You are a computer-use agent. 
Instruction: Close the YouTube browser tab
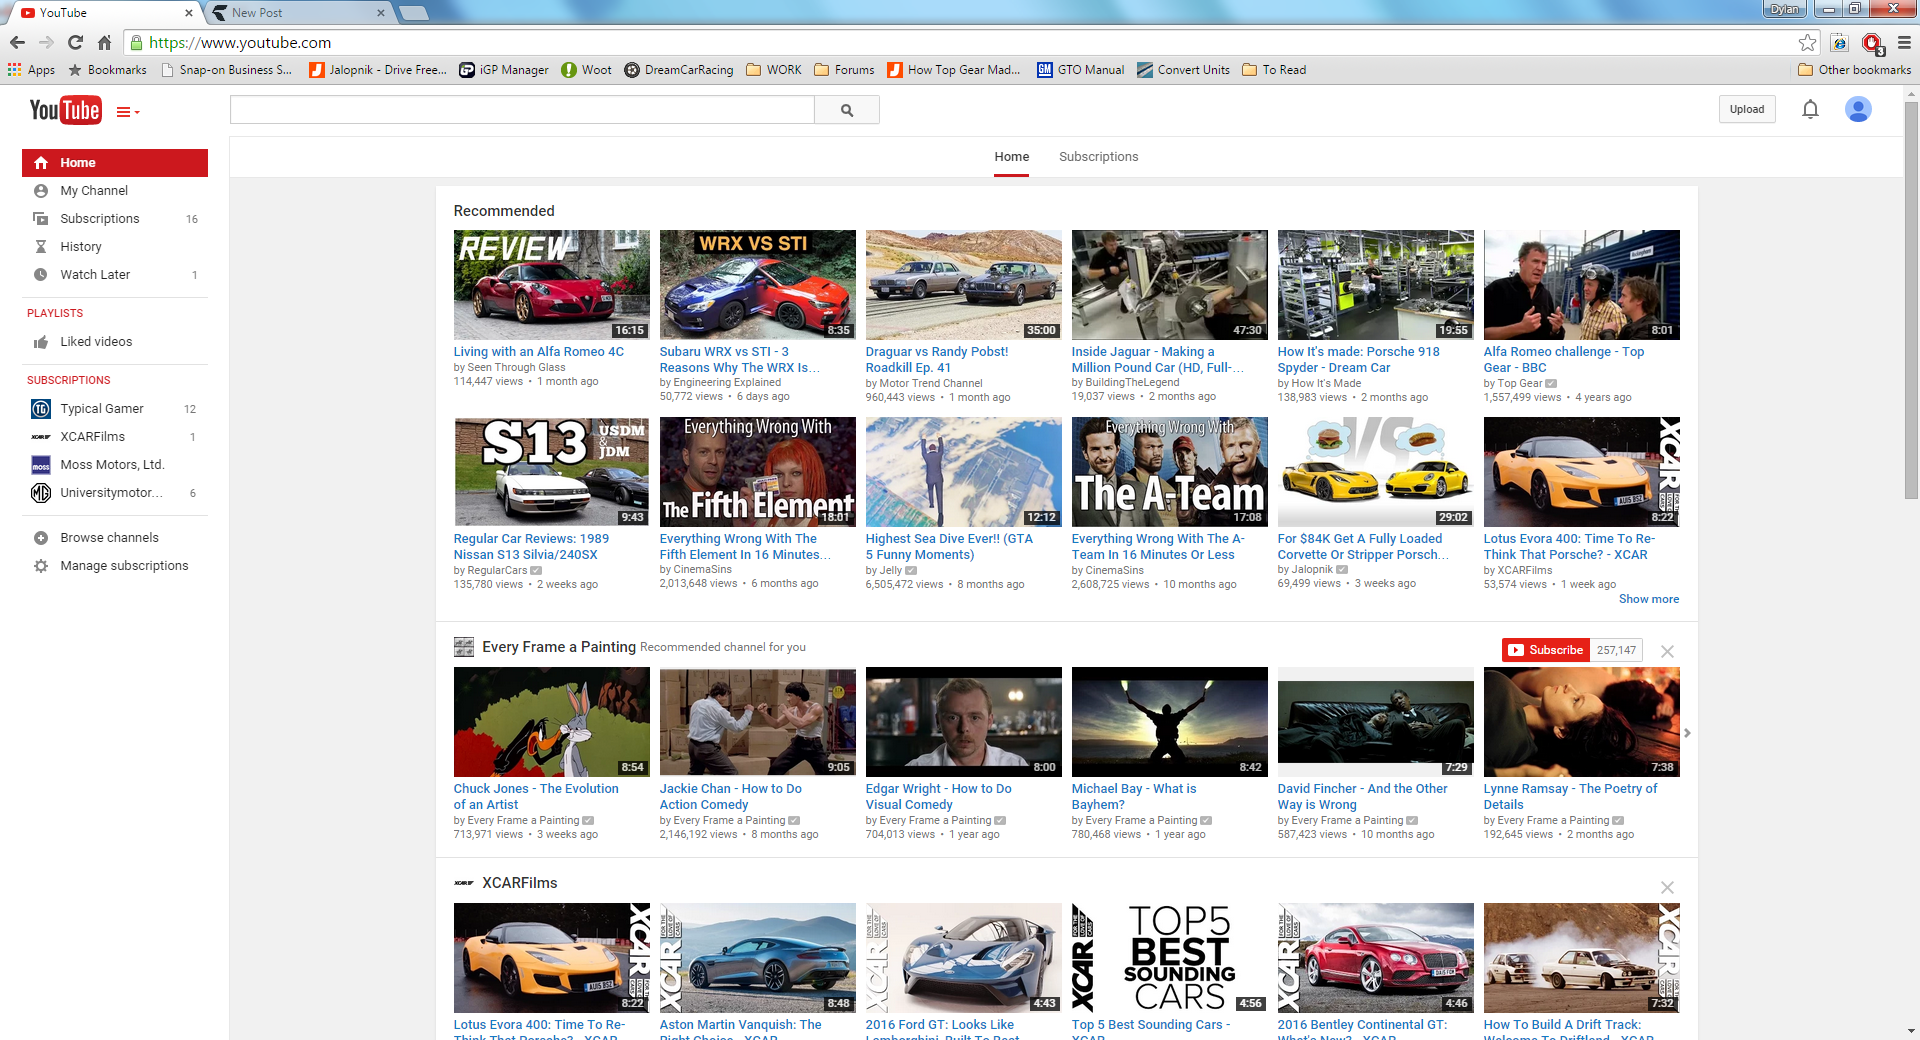[x=189, y=13]
